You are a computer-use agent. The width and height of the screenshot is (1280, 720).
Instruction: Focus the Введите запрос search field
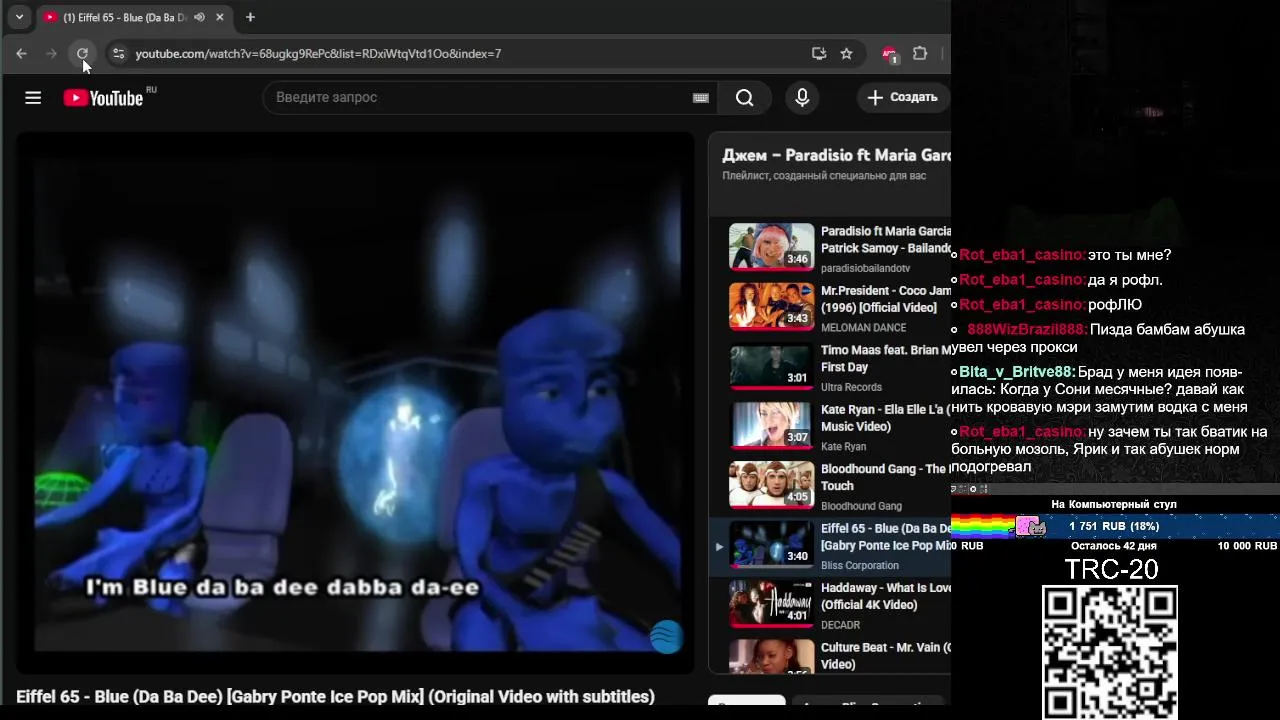click(480, 97)
